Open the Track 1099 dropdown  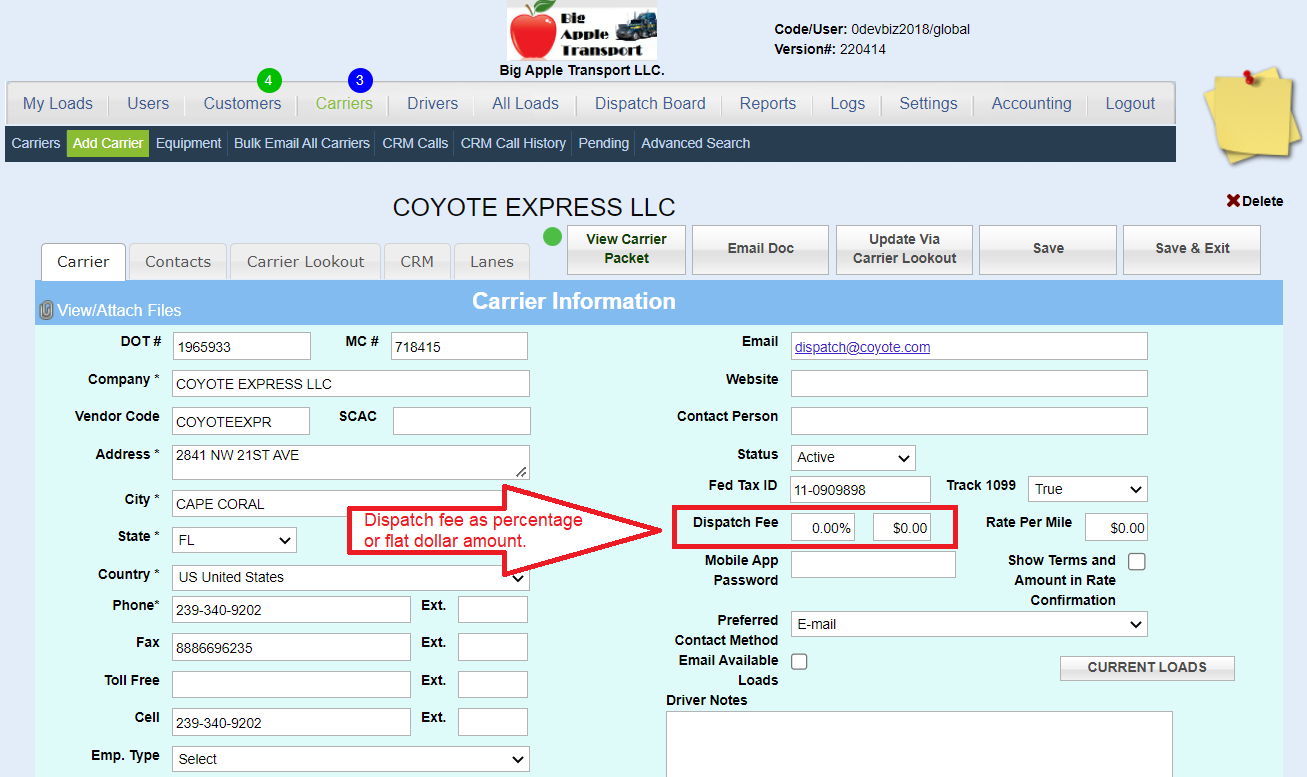pos(1087,489)
